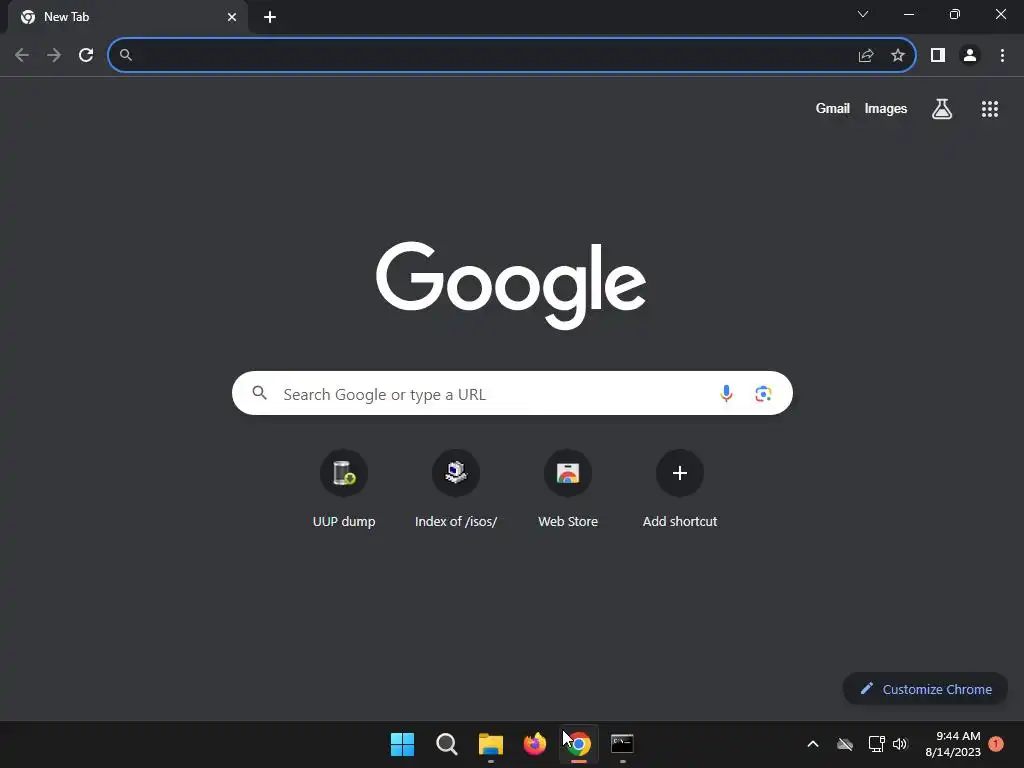Open File Explorer from taskbar
Viewport: 1024px width, 768px height.
490,744
